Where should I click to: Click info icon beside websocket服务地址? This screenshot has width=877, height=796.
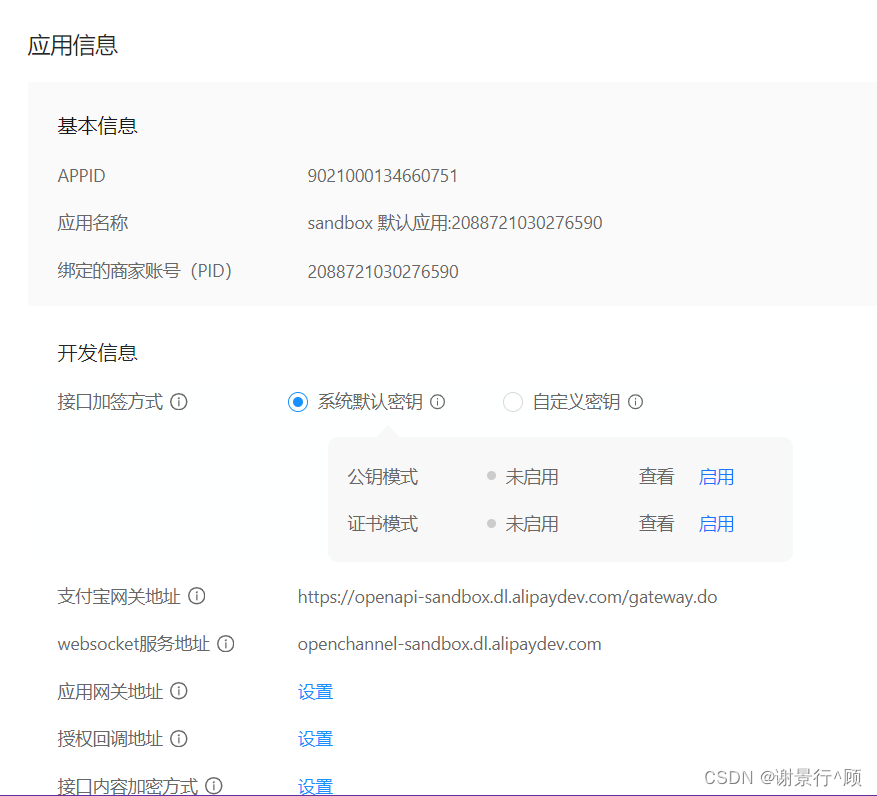coord(225,644)
